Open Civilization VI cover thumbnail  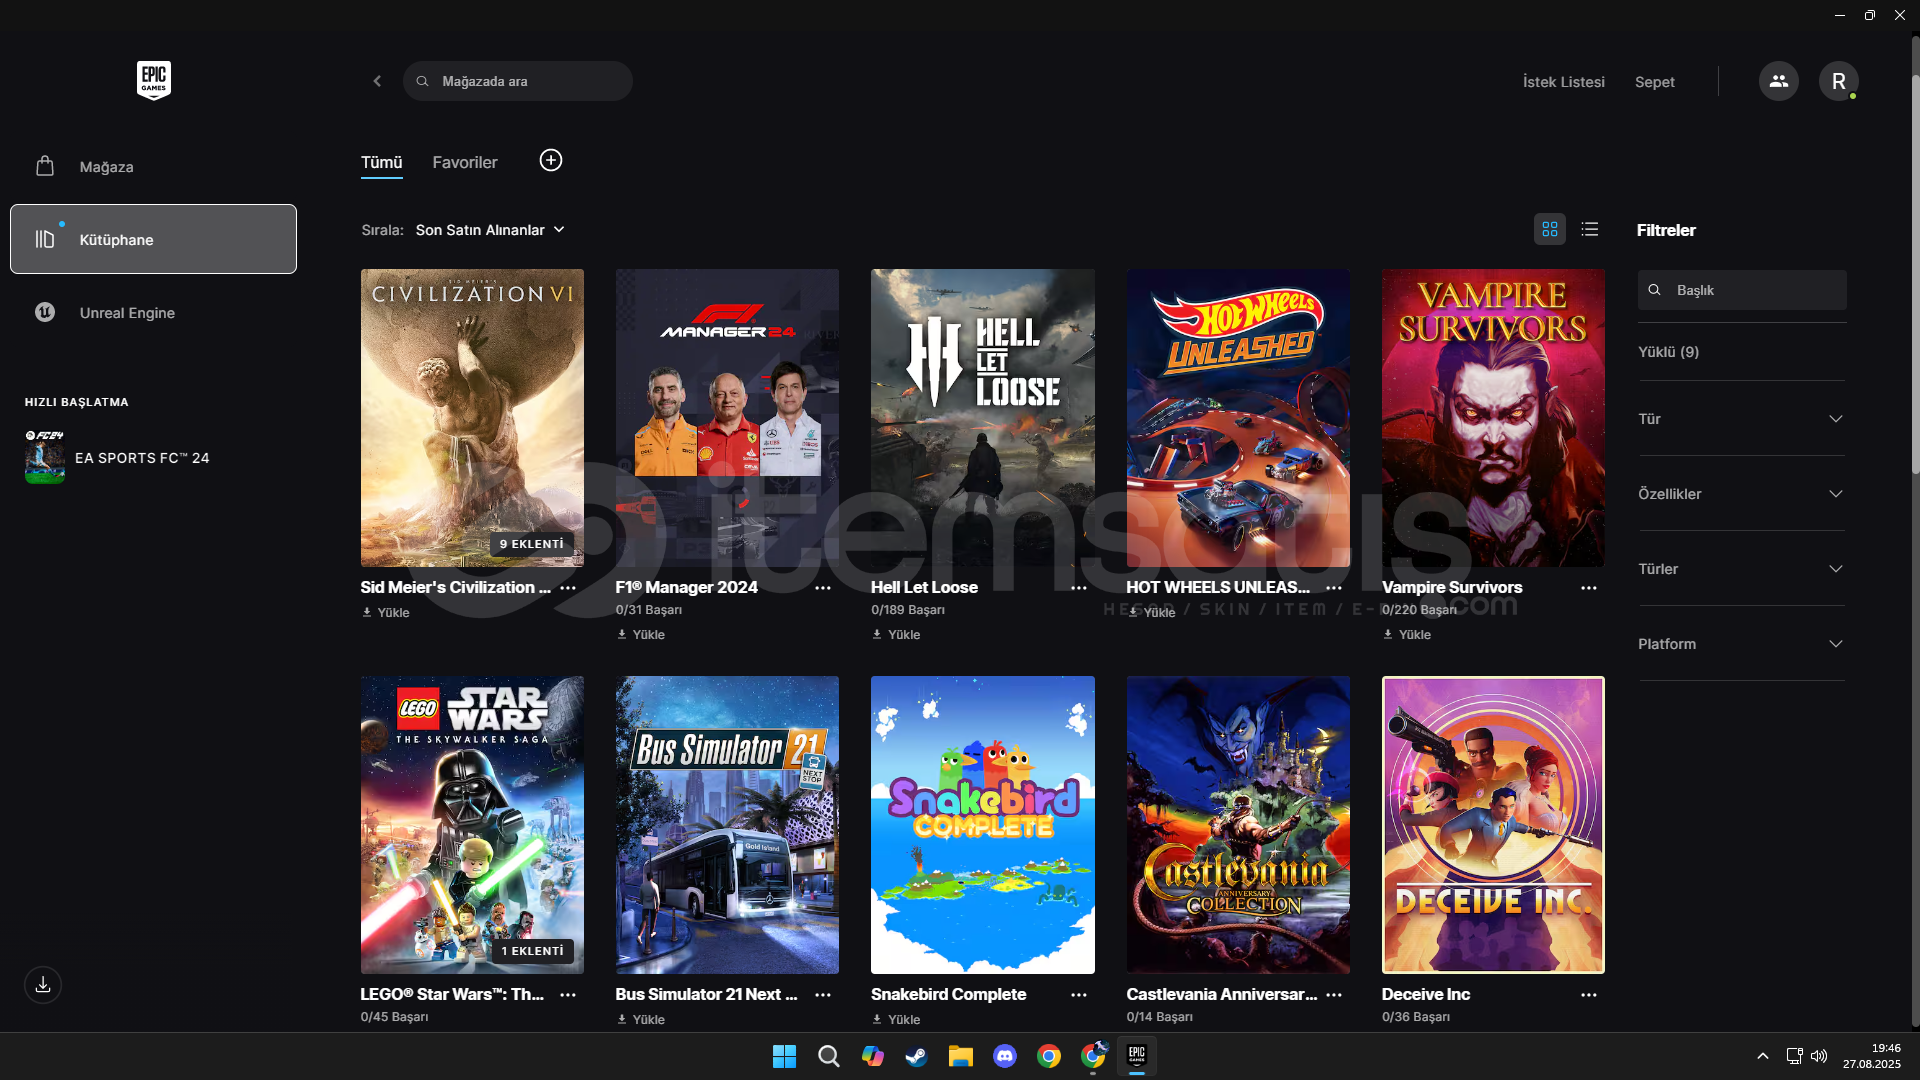472,418
